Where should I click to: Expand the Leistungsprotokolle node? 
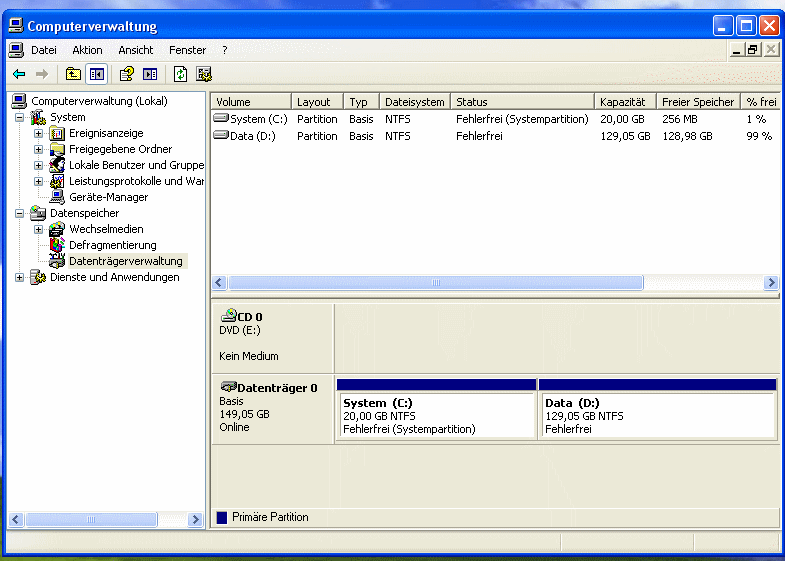(39, 182)
